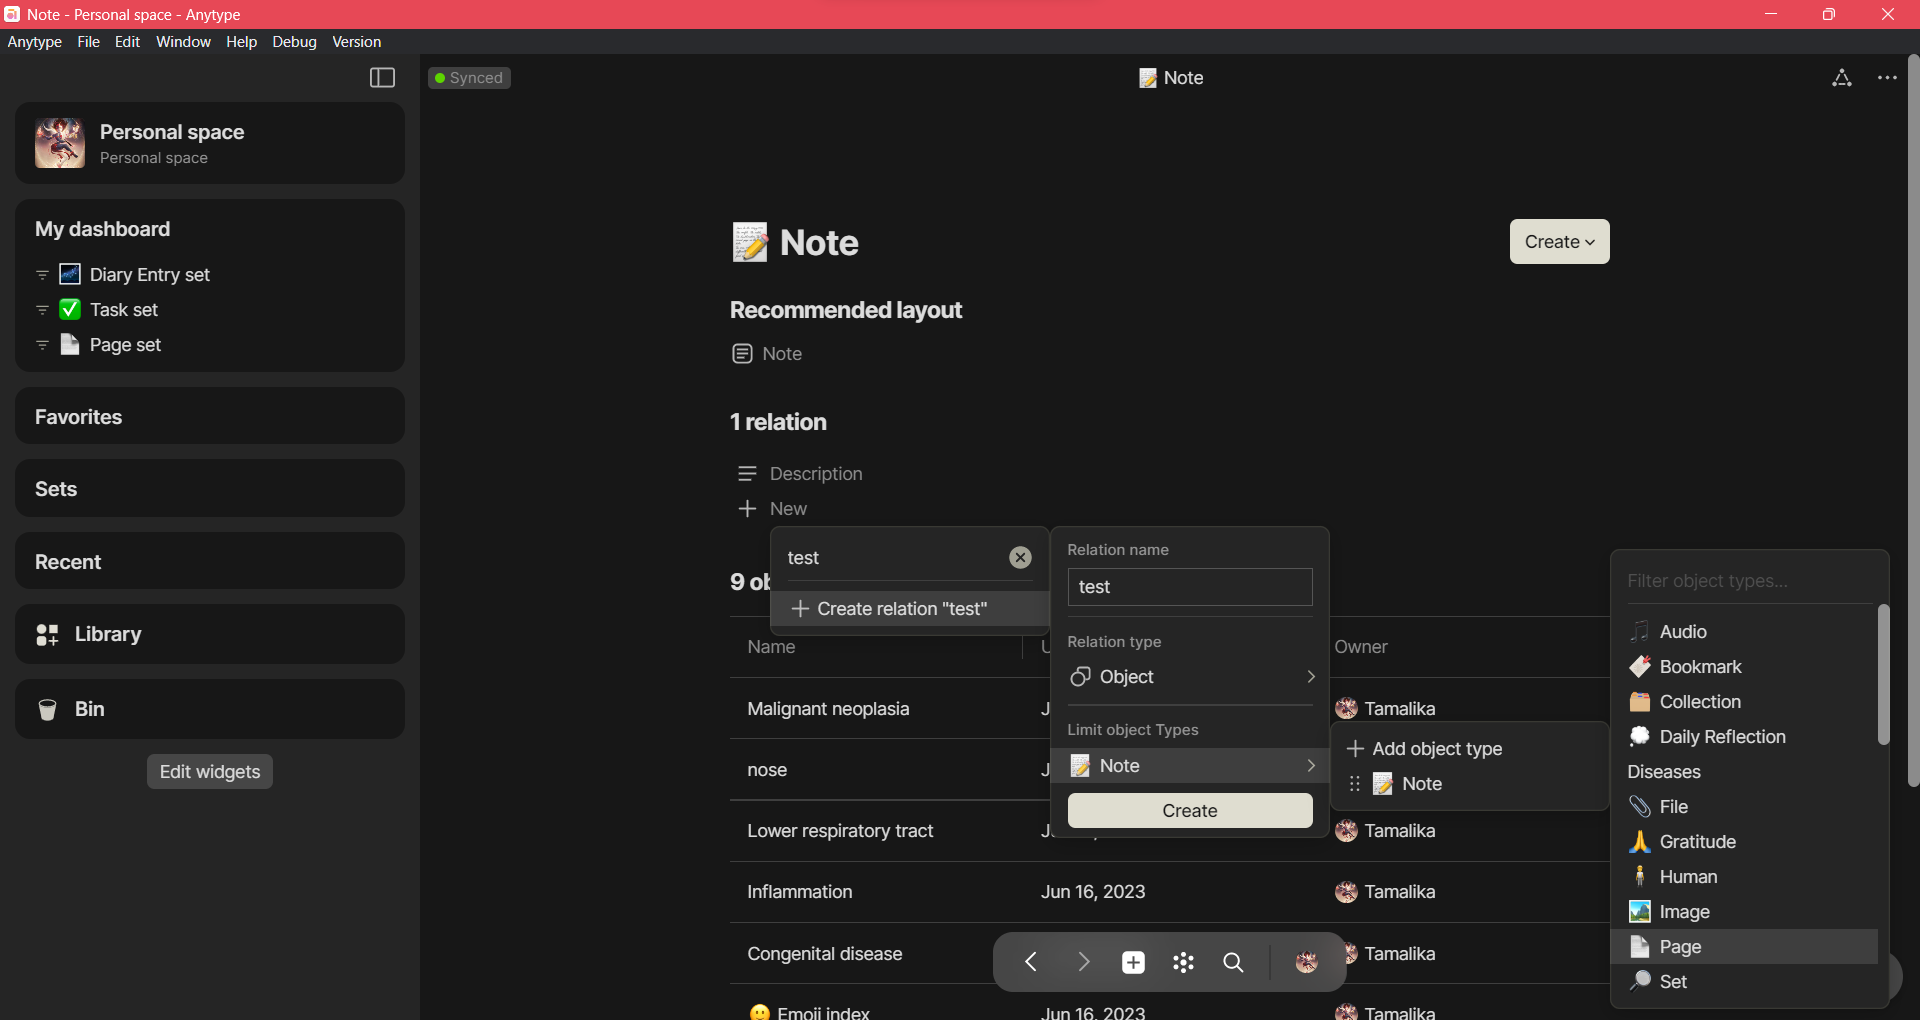The height and width of the screenshot is (1020, 1920).
Task: Open the Task set widget
Action: coord(124,310)
